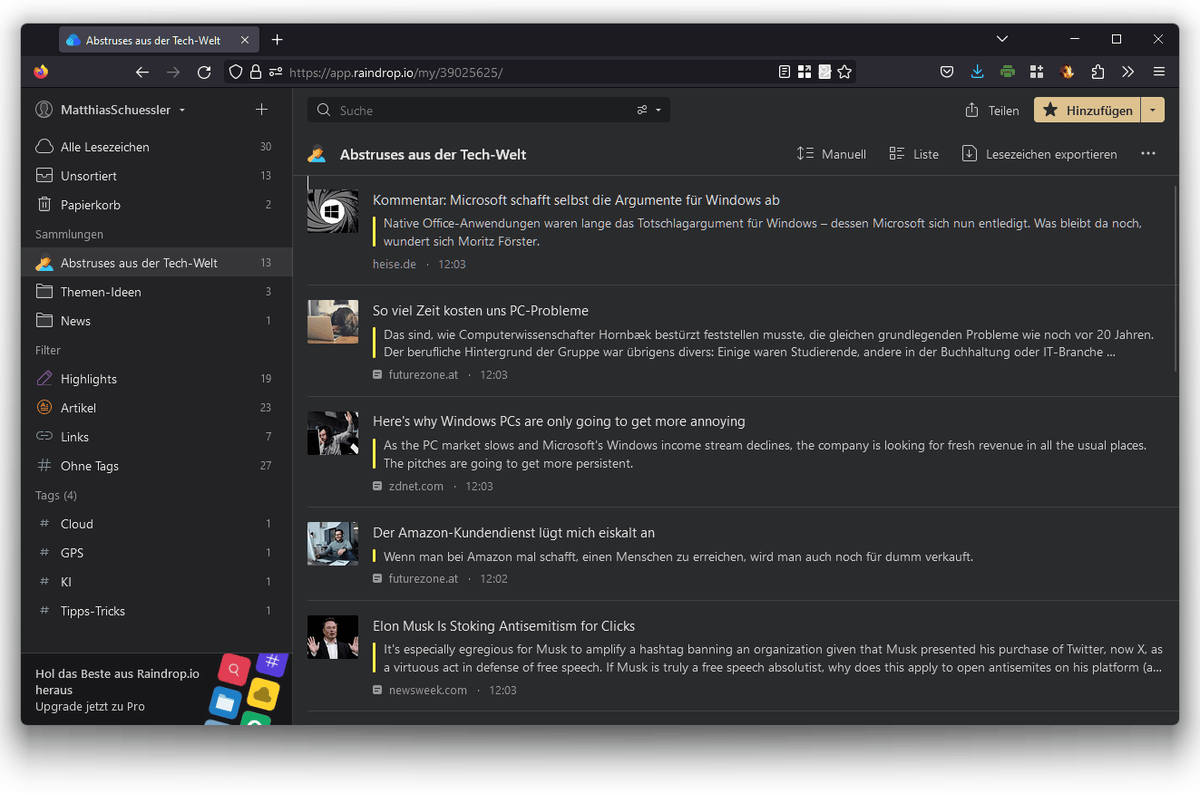Click the Teilen share button
The image size is (1200, 793).
tap(991, 110)
